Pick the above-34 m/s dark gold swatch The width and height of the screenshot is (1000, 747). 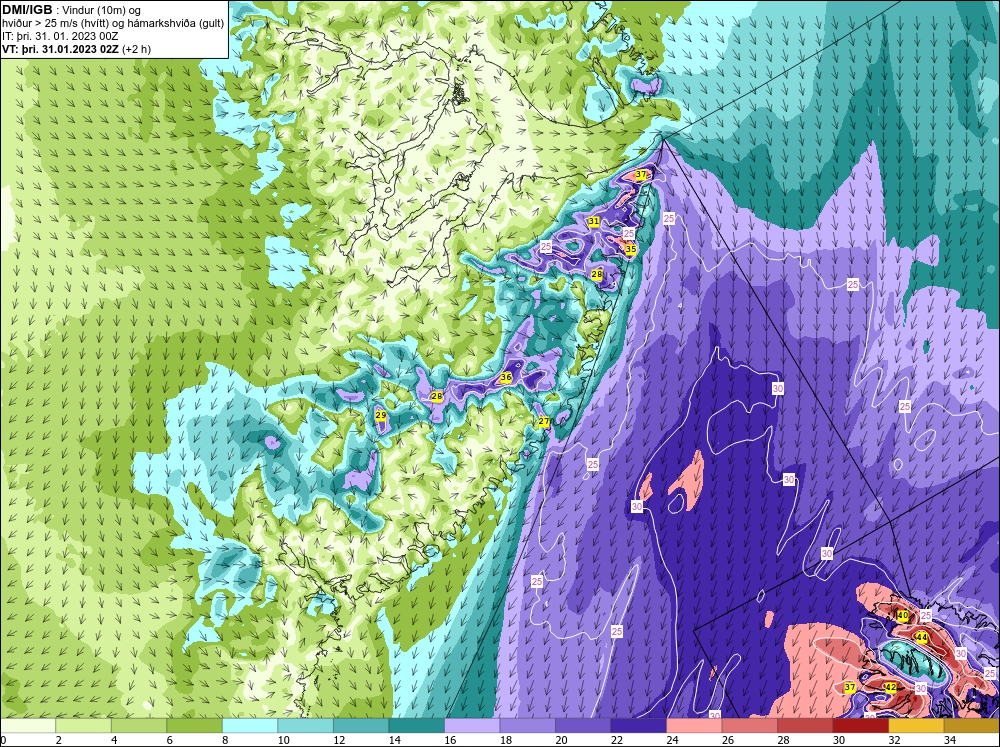(971, 725)
